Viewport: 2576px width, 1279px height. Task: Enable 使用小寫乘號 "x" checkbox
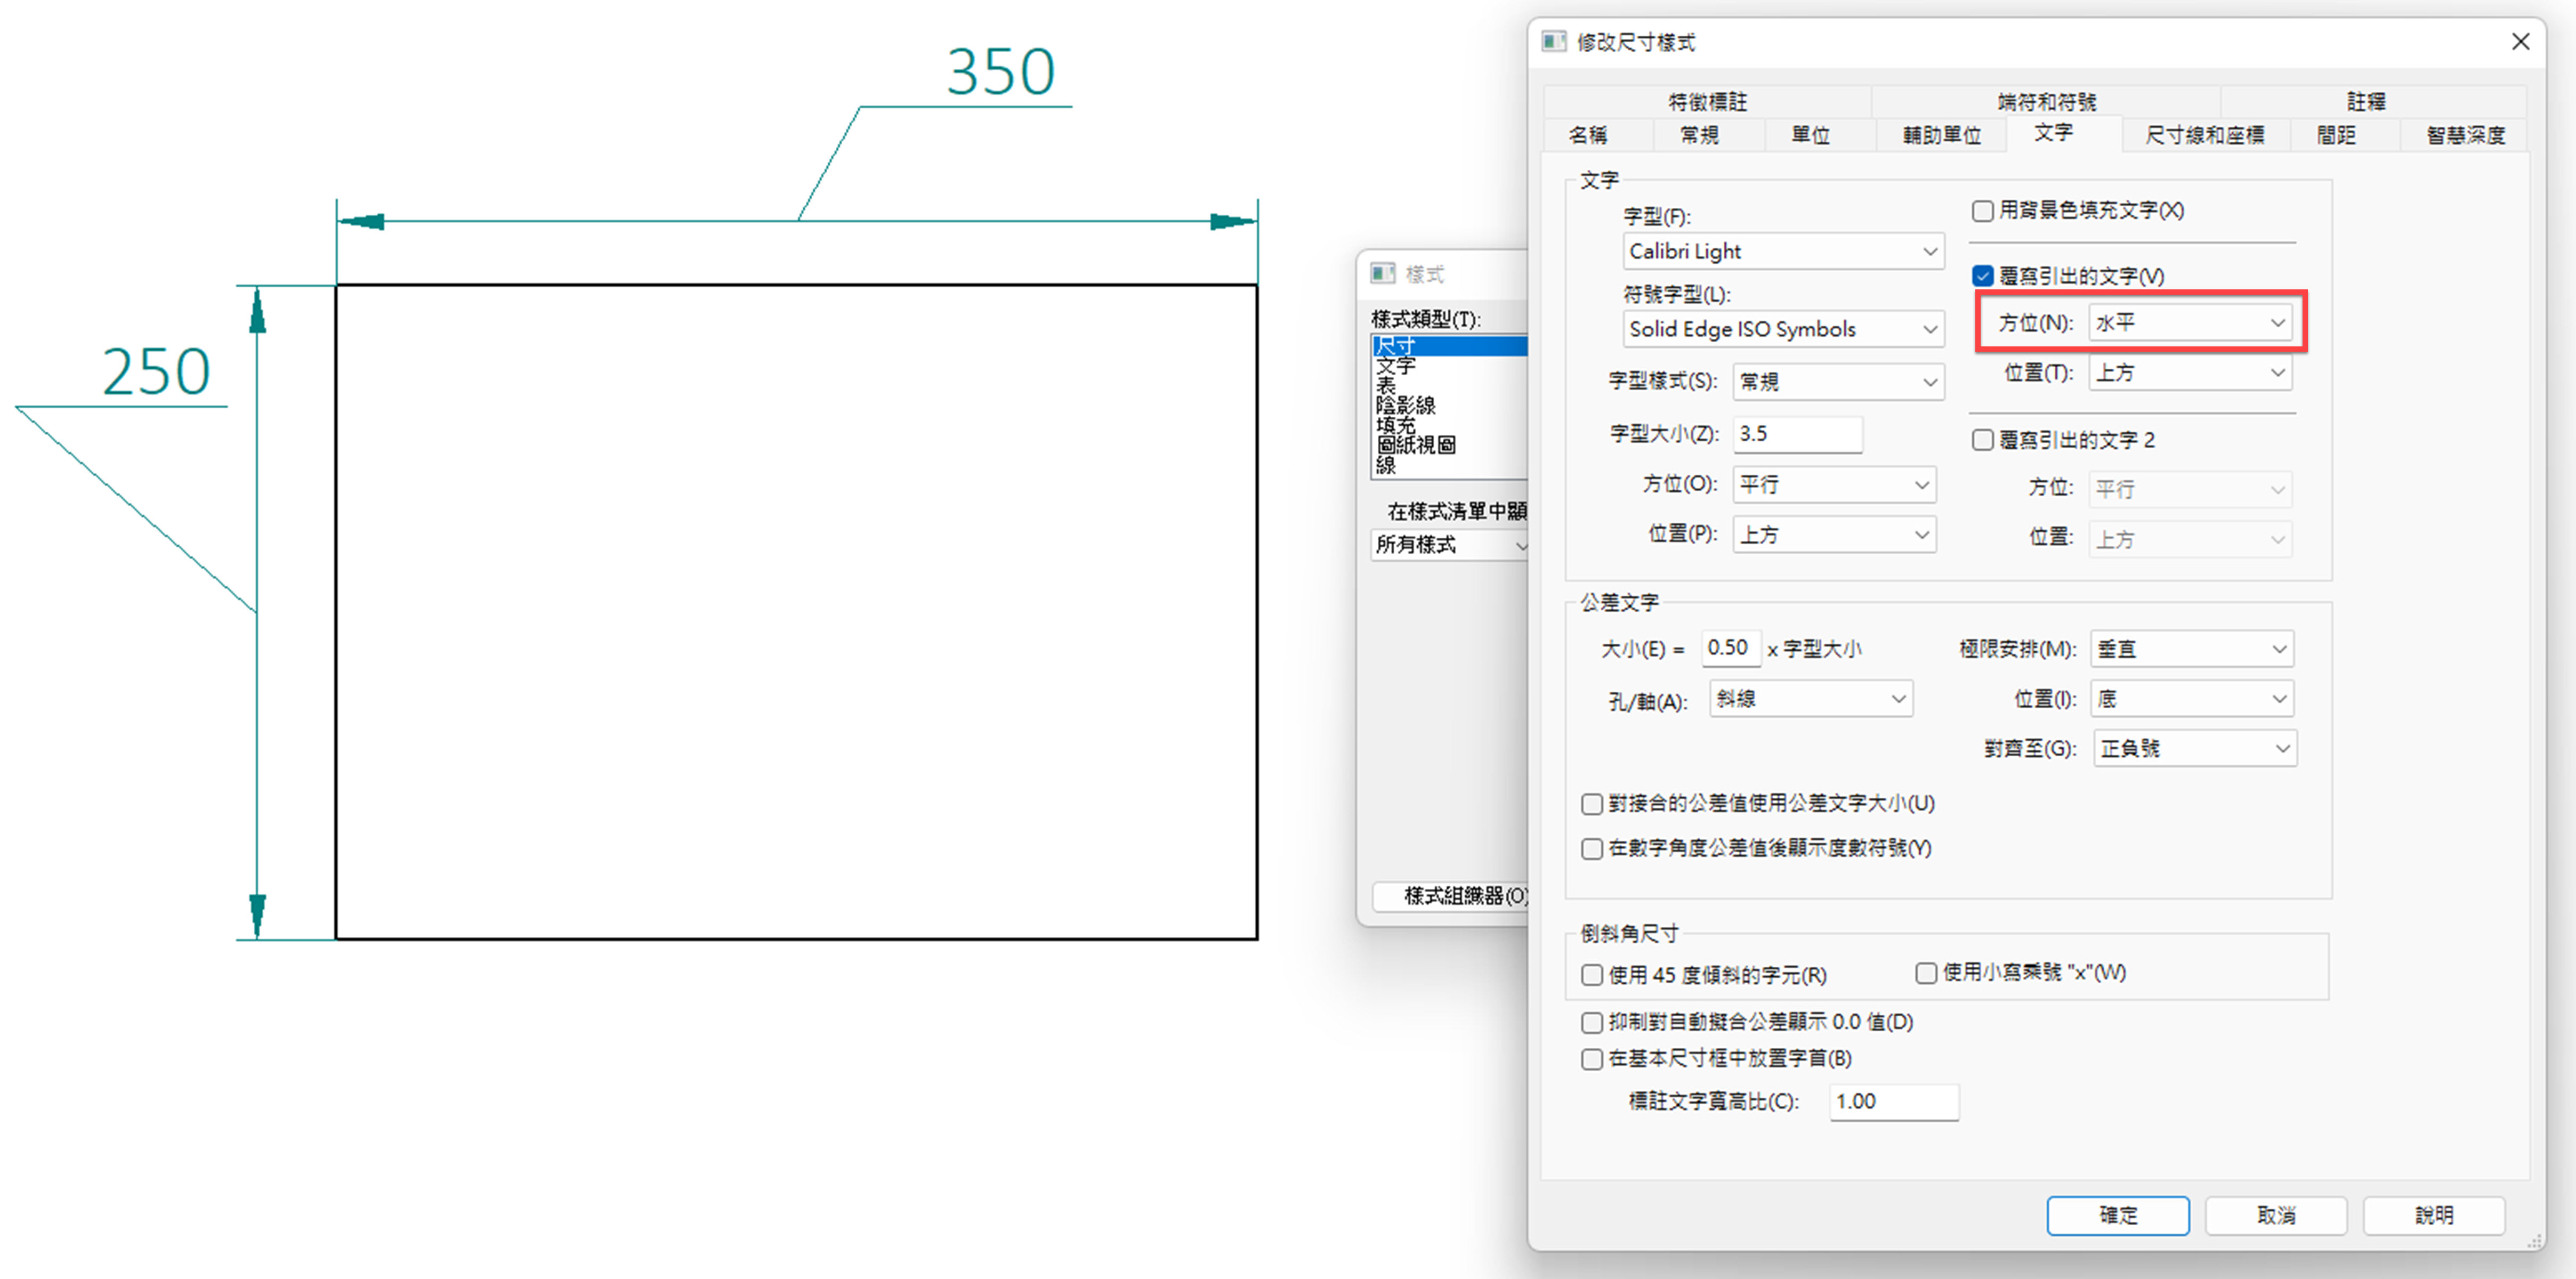pos(1926,973)
